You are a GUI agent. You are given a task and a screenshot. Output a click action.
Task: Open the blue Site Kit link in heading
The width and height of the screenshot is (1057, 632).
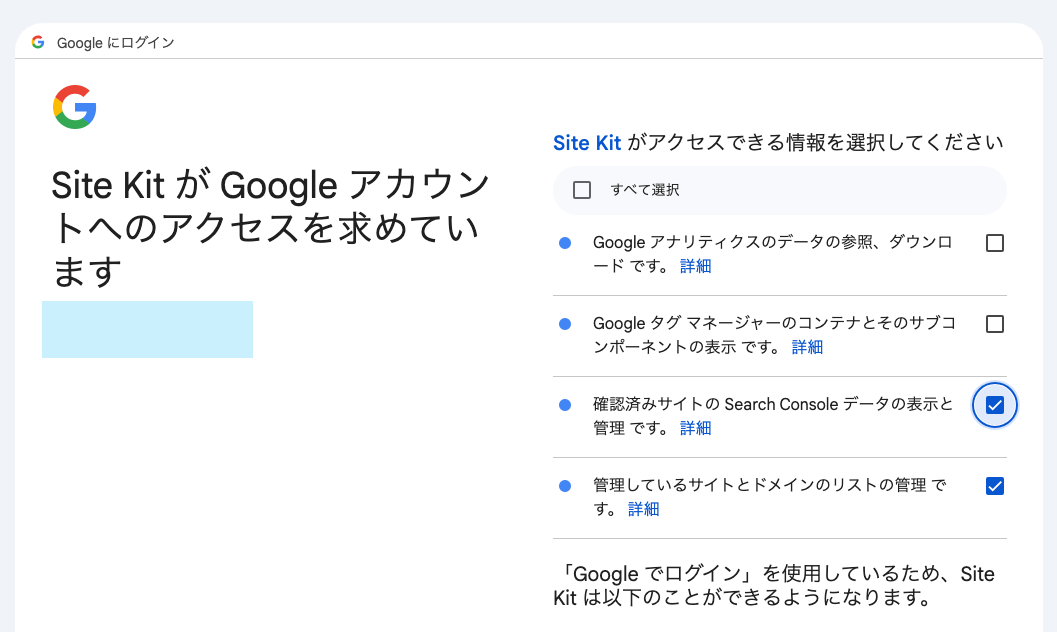pyautogui.click(x=587, y=143)
